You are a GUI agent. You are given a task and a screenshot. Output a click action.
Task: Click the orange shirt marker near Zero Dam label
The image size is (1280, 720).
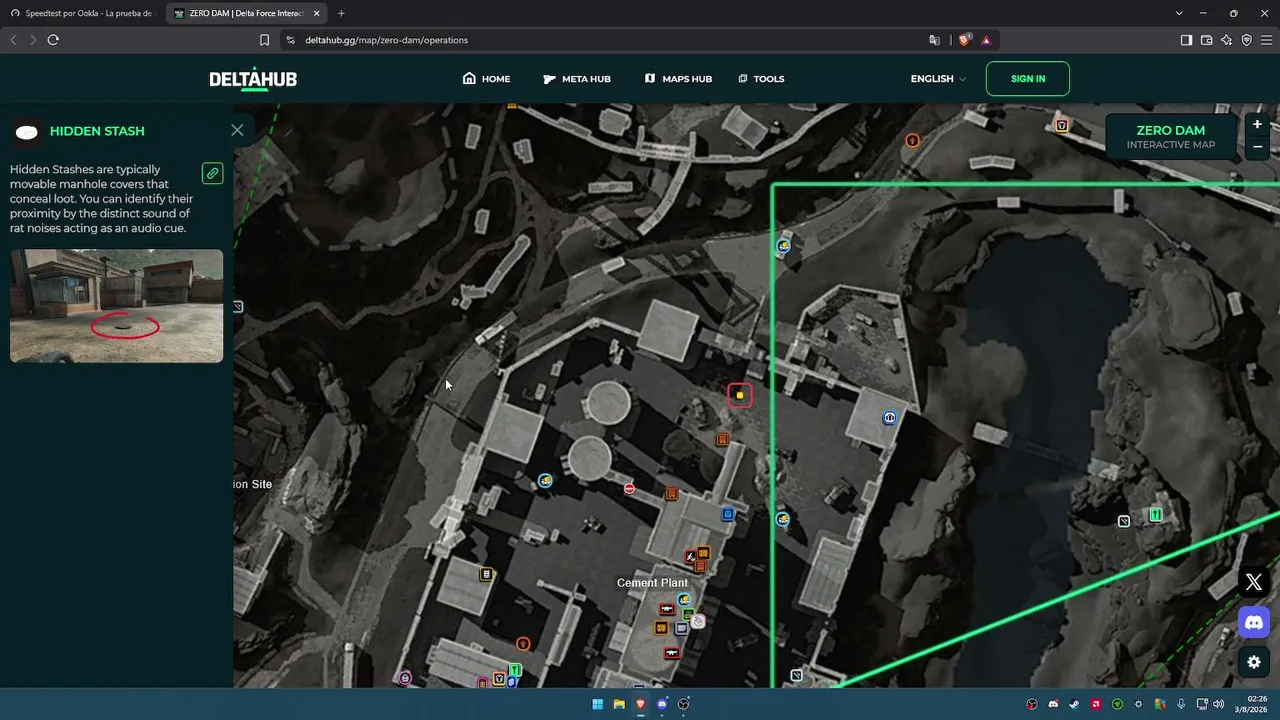click(1062, 125)
